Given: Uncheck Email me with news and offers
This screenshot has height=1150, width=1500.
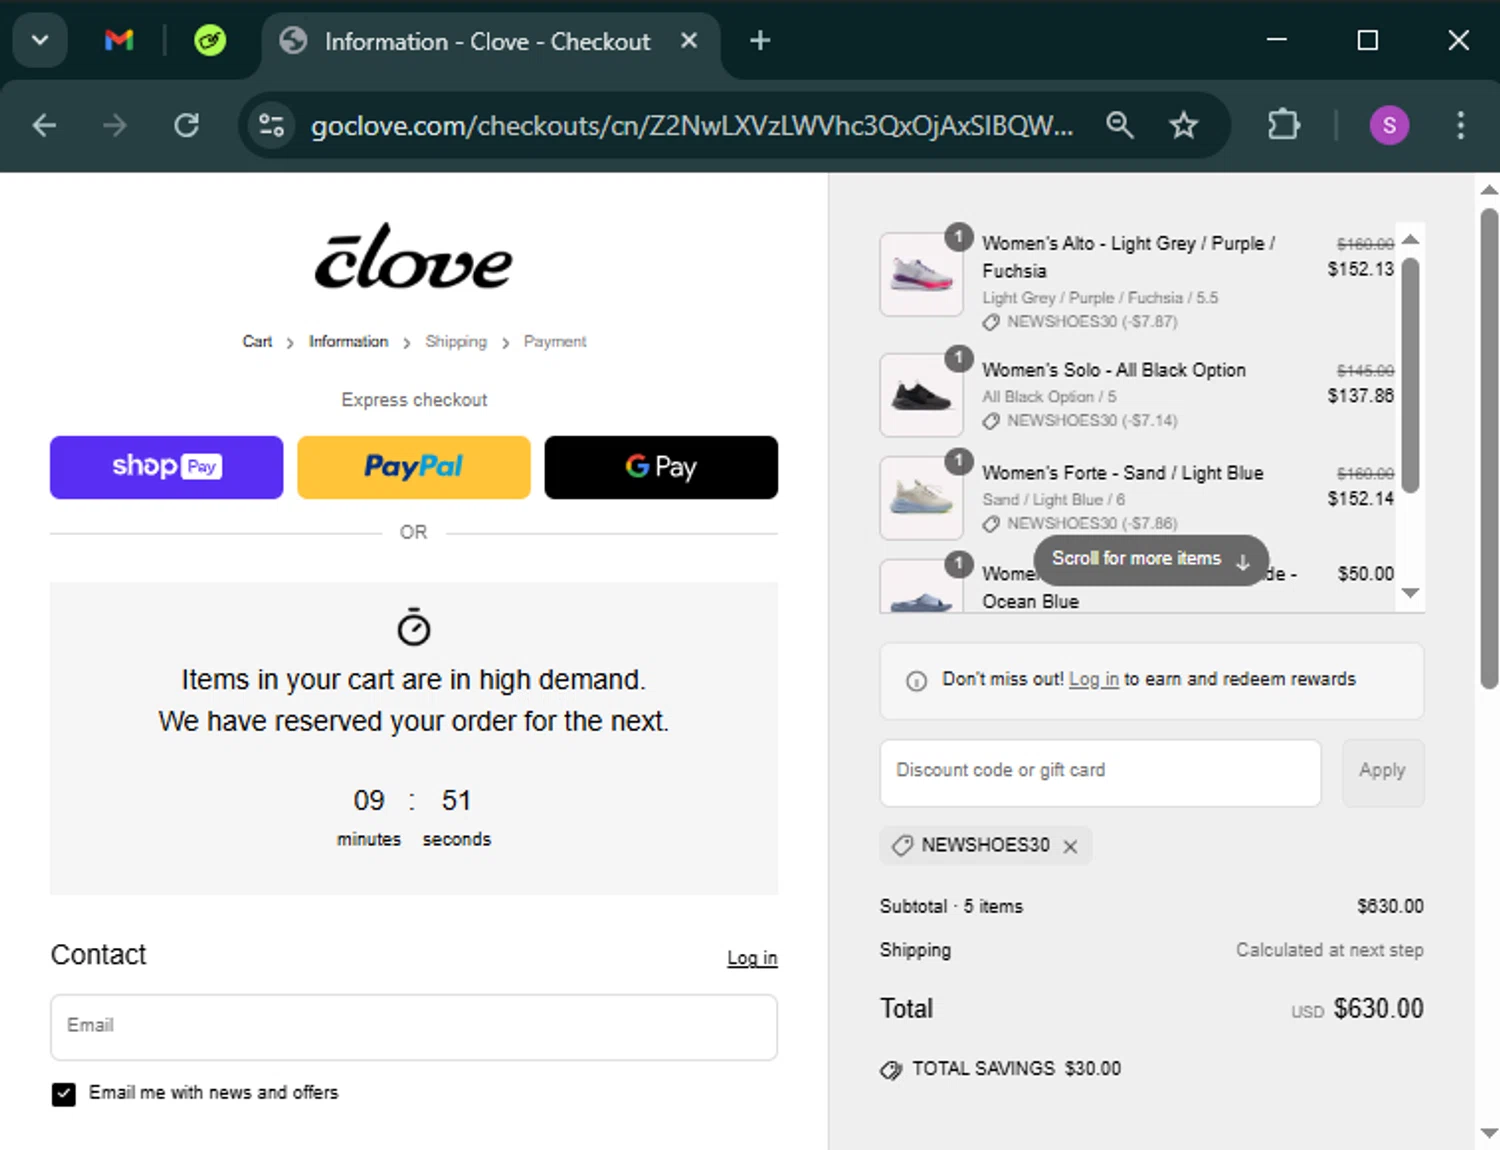Looking at the screenshot, I should pos(64,1094).
